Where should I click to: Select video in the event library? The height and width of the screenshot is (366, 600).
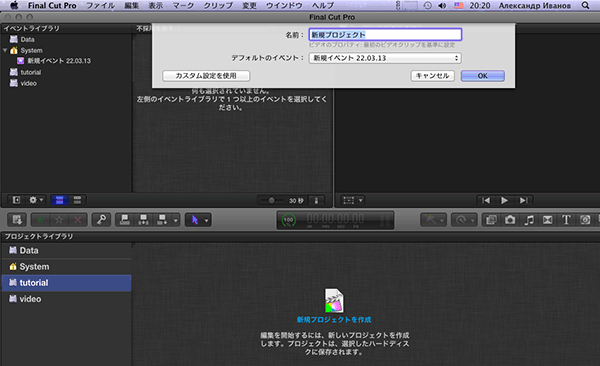coord(29,83)
